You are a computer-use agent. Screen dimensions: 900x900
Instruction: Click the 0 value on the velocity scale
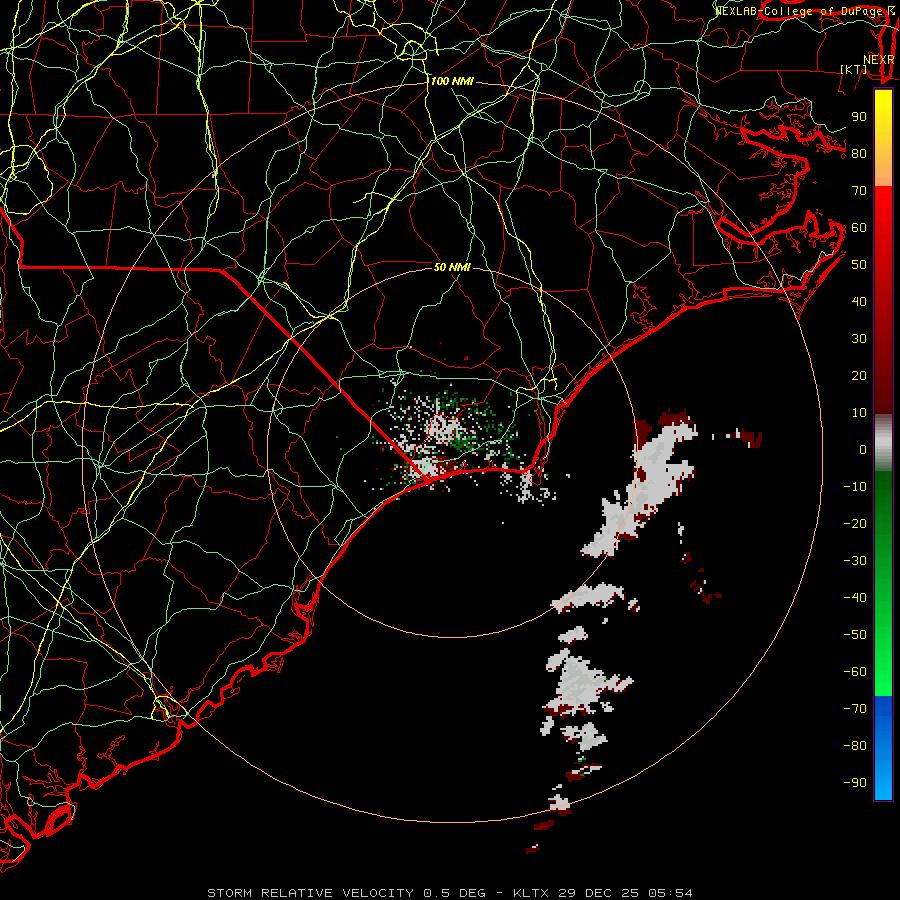[863, 450]
